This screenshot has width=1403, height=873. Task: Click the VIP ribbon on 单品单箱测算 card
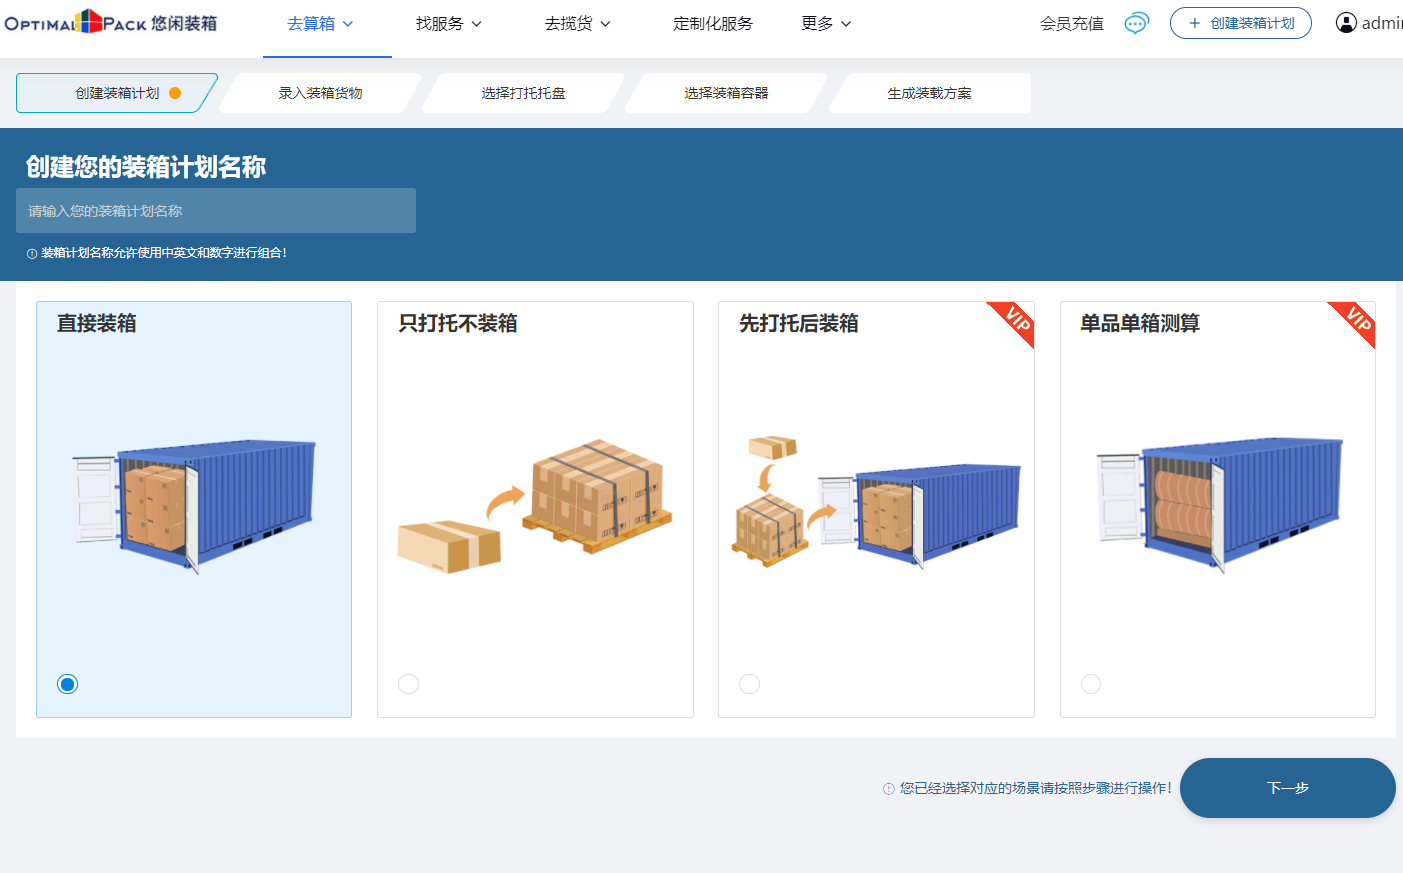click(x=1357, y=320)
